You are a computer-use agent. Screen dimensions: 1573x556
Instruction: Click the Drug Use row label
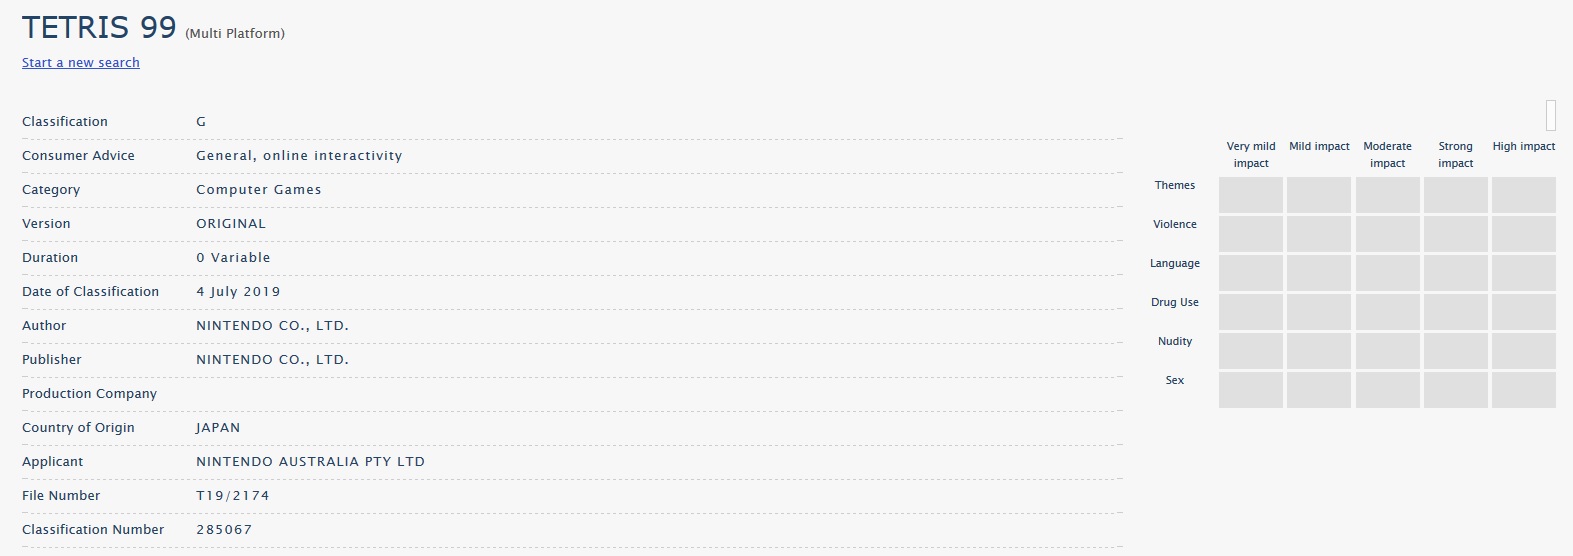[x=1174, y=302]
